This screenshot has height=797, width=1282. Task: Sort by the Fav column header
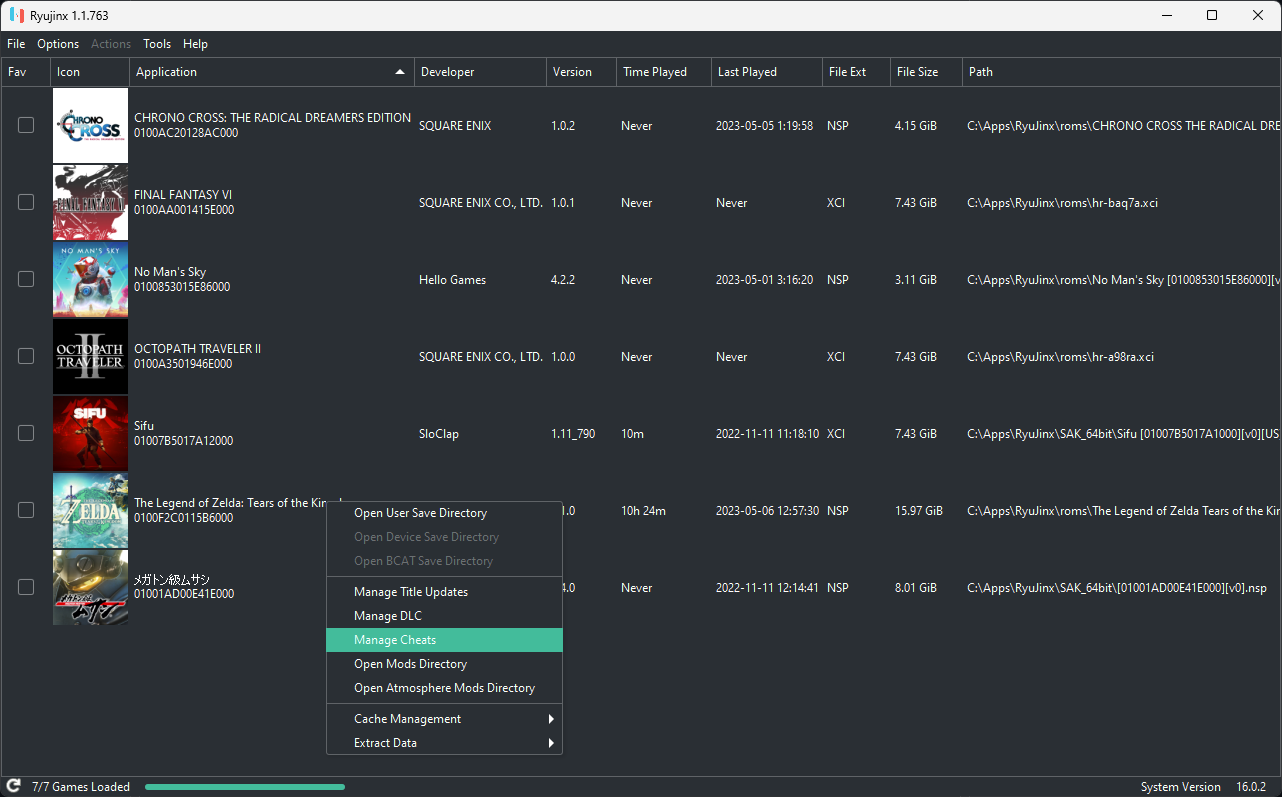pyautogui.click(x=25, y=72)
